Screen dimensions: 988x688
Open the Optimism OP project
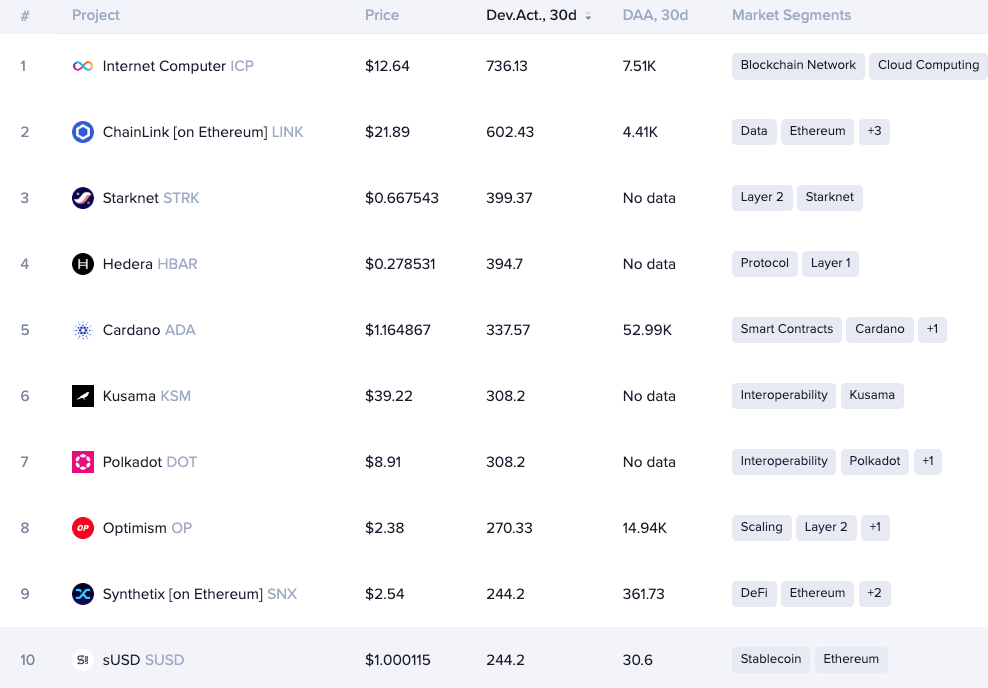(147, 528)
